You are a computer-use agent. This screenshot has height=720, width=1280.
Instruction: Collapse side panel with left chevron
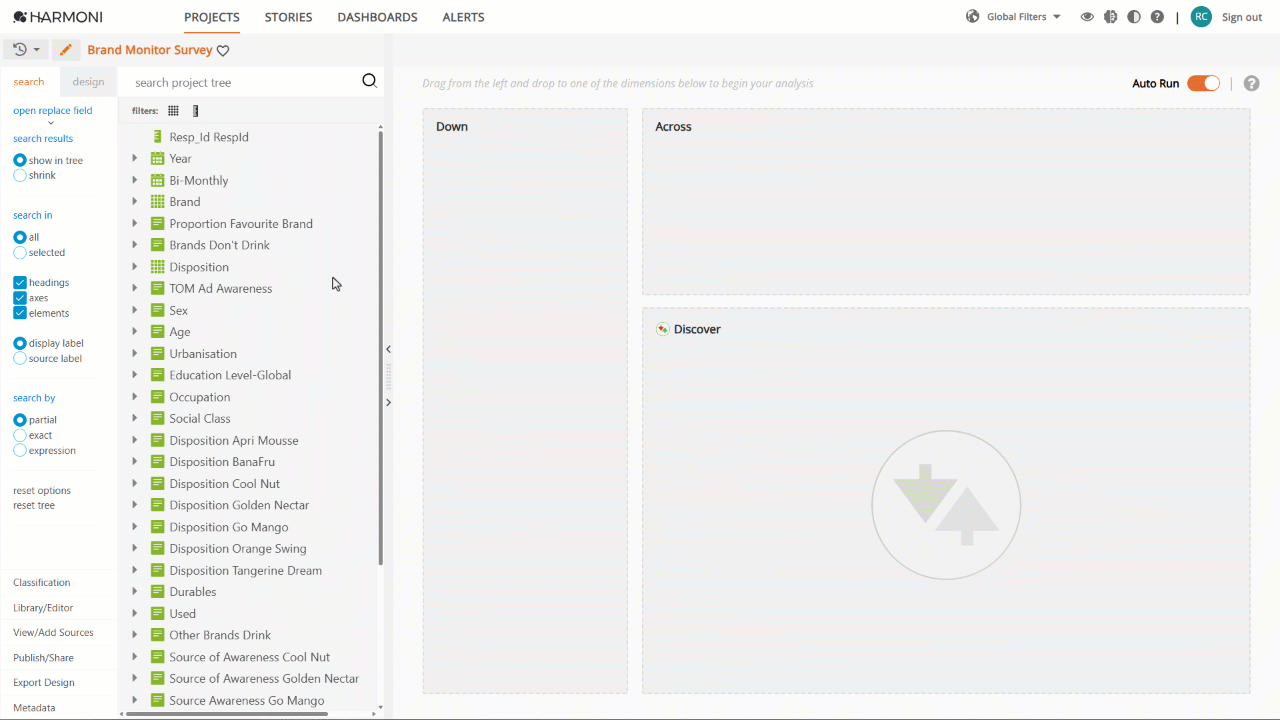(x=388, y=349)
